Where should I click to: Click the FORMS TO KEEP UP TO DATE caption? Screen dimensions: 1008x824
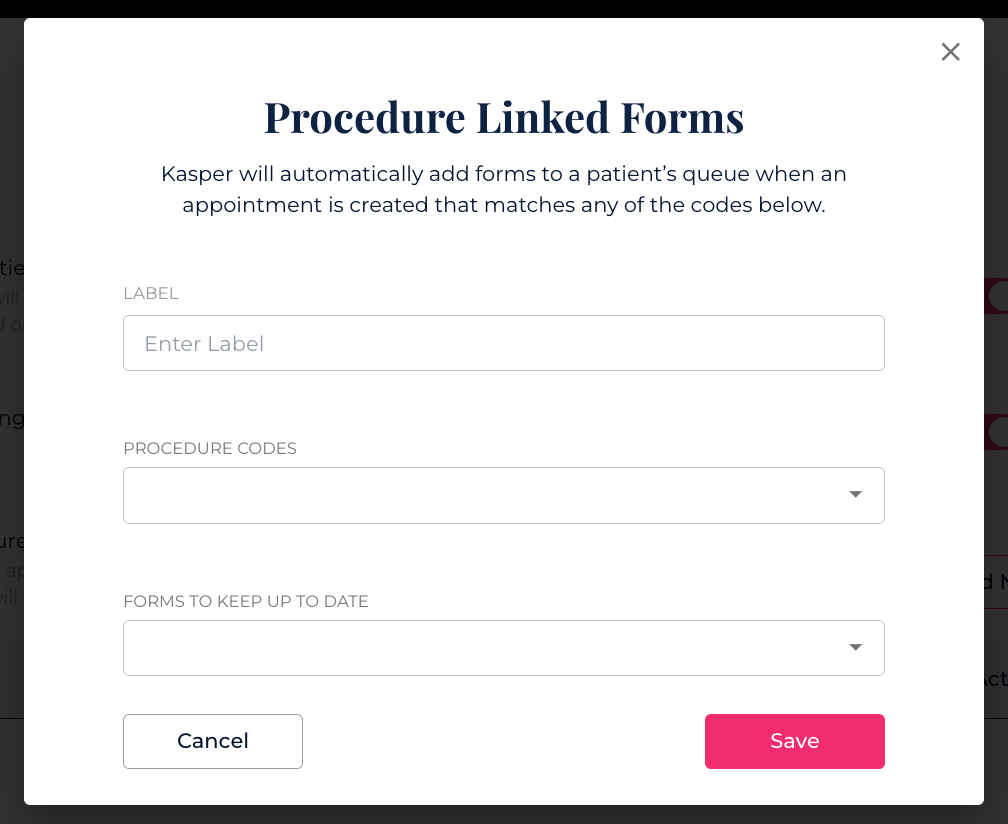[246, 601]
